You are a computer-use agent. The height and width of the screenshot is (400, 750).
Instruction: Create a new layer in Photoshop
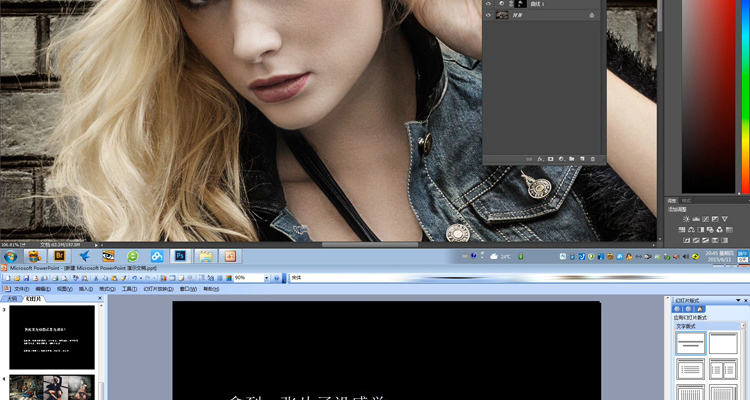tap(582, 159)
